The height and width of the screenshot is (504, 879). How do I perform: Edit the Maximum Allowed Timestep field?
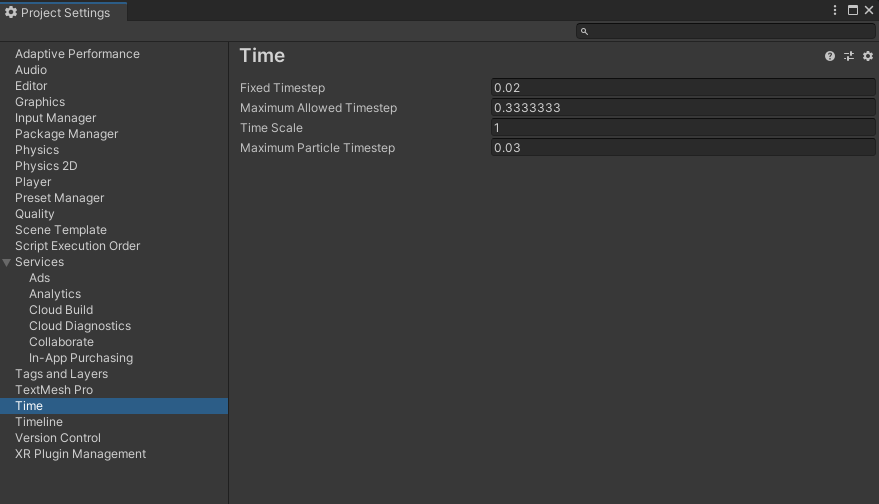coord(683,108)
